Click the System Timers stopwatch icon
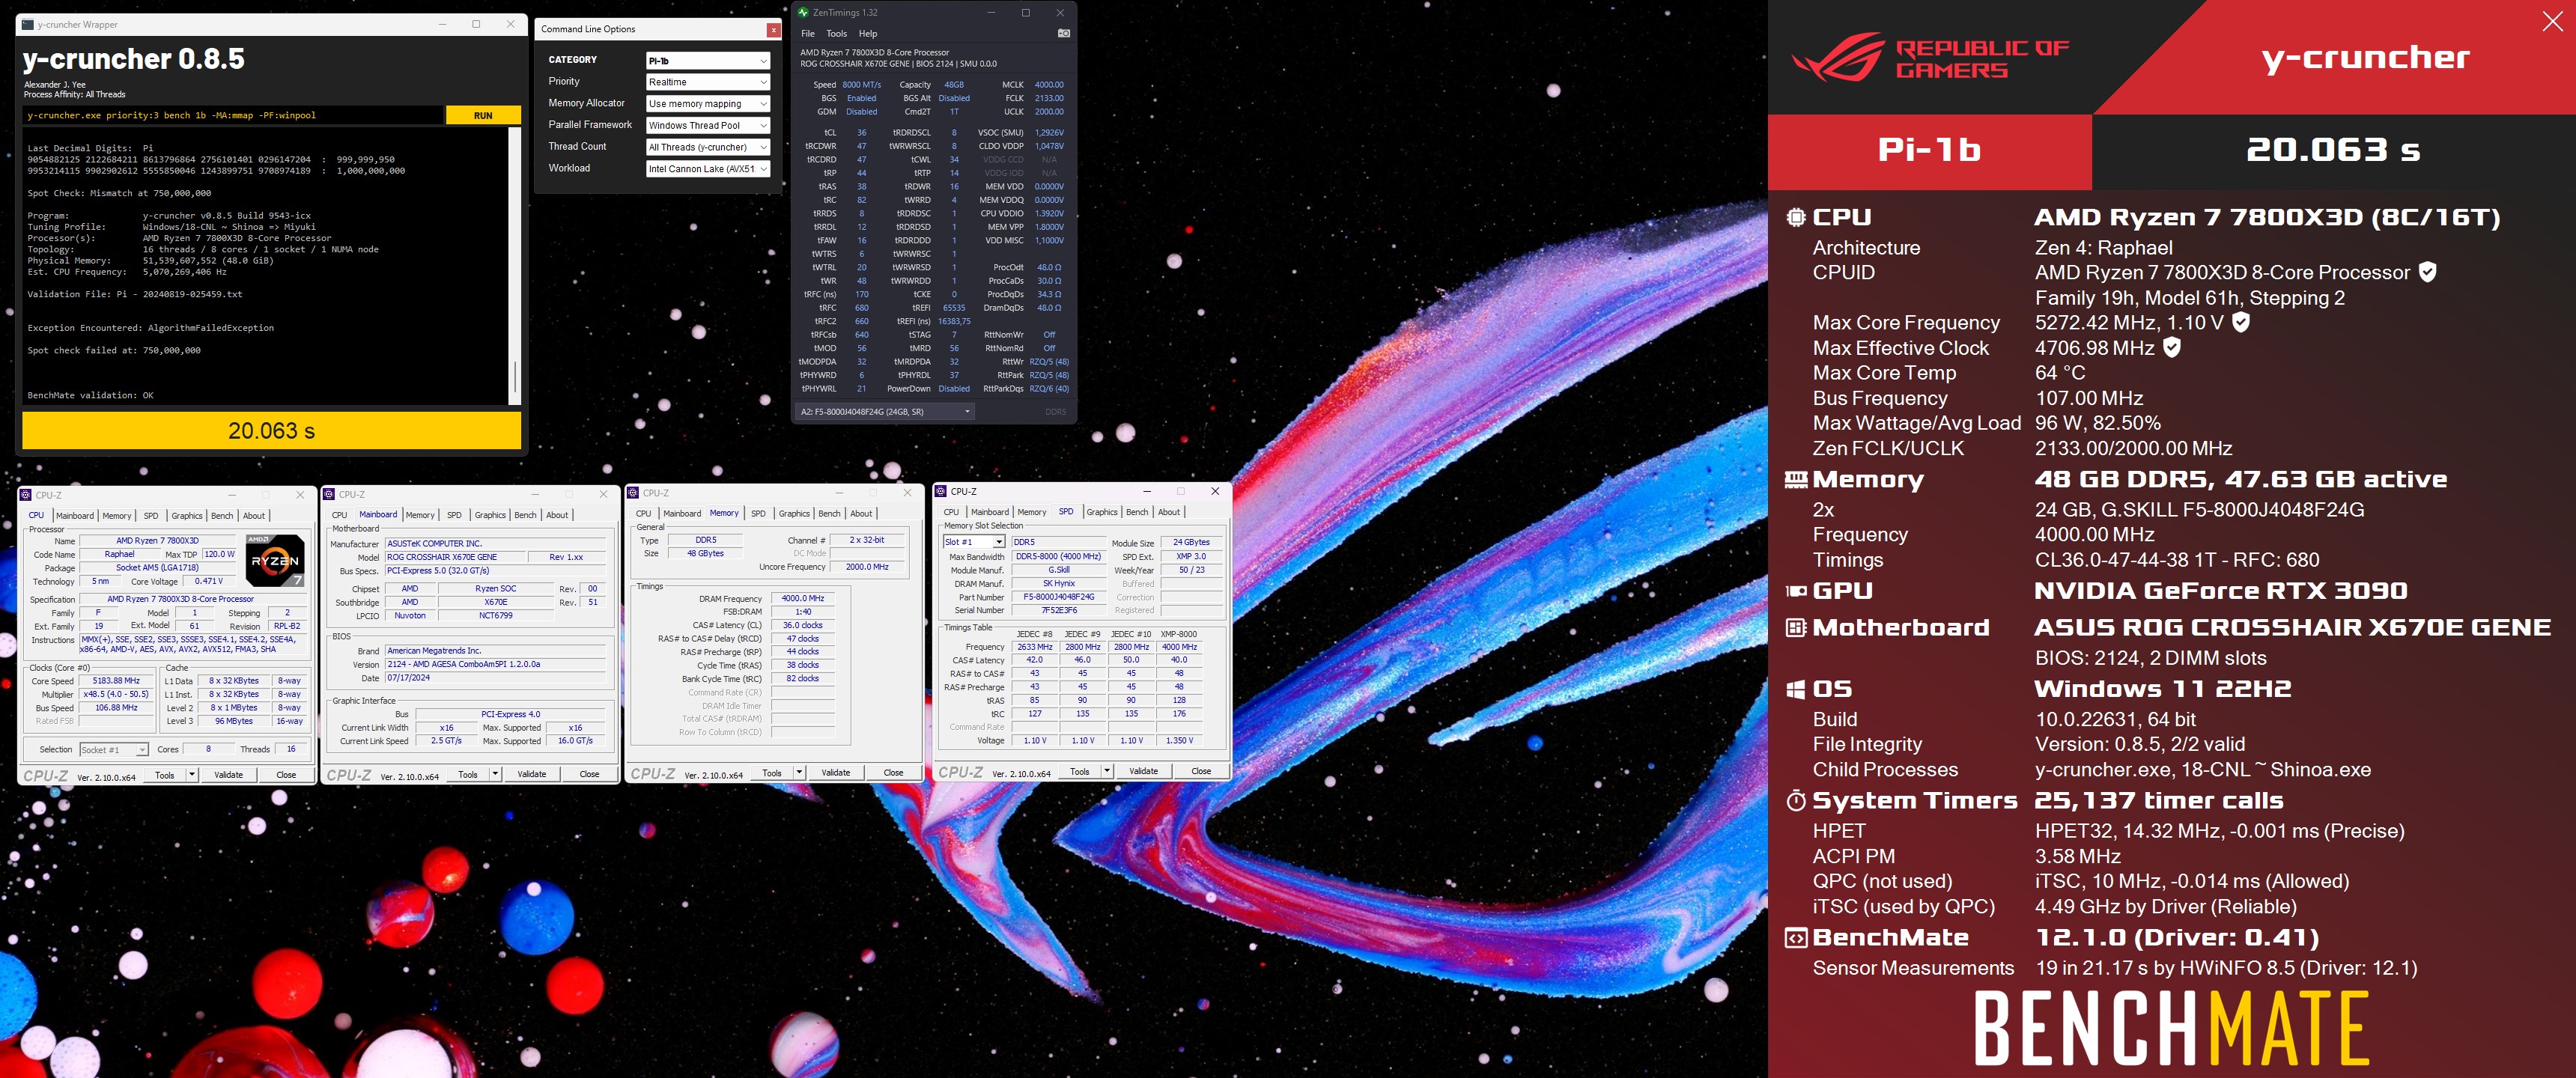This screenshot has height=1078, width=2576. 1796,800
